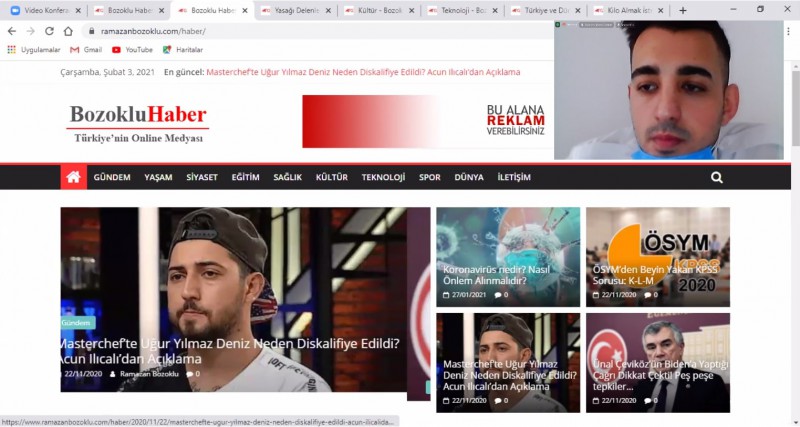Open Gmail bookmark in bookmarks bar

(86, 49)
